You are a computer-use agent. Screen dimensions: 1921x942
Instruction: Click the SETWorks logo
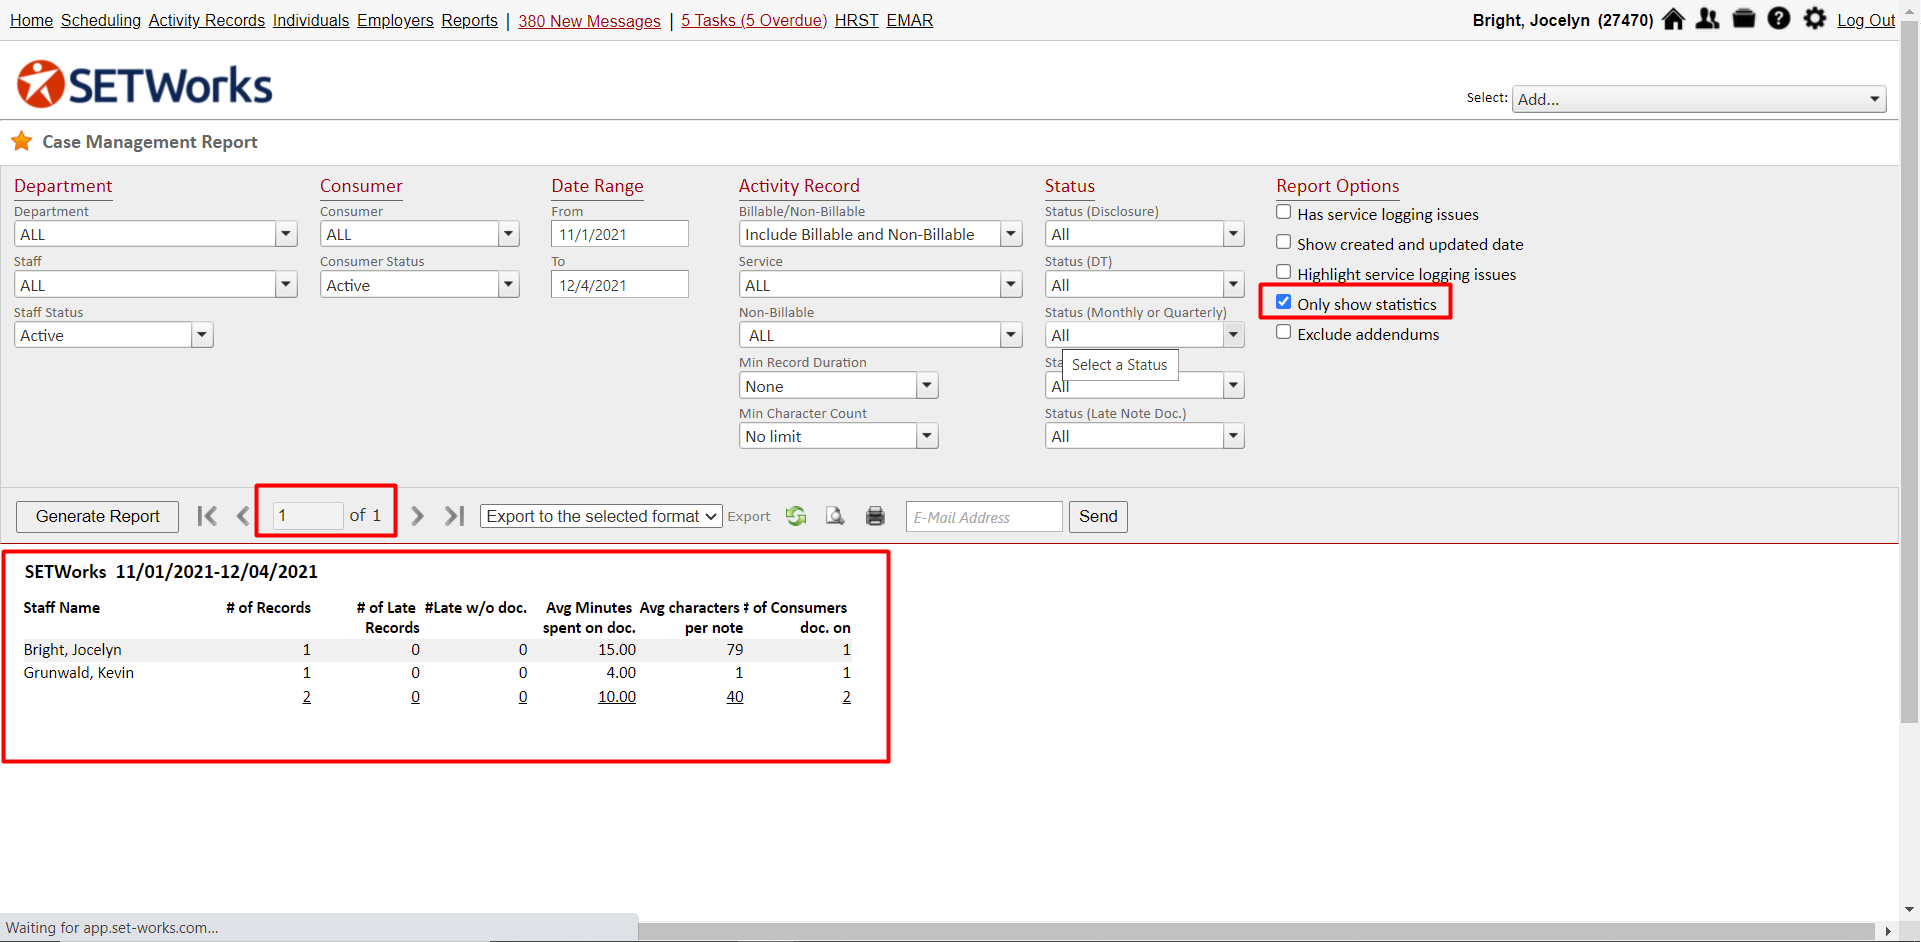145,84
